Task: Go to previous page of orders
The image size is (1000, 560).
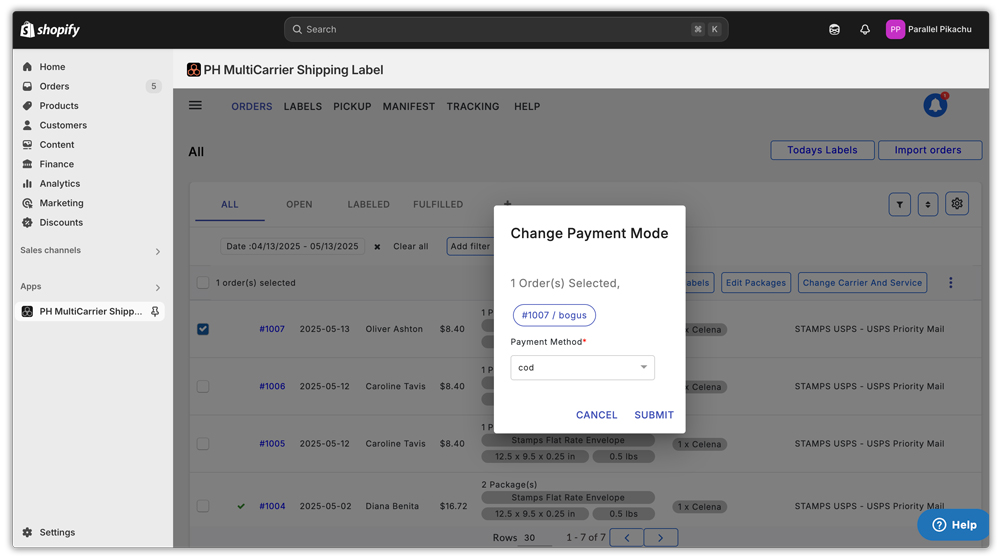Action: [x=626, y=538]
